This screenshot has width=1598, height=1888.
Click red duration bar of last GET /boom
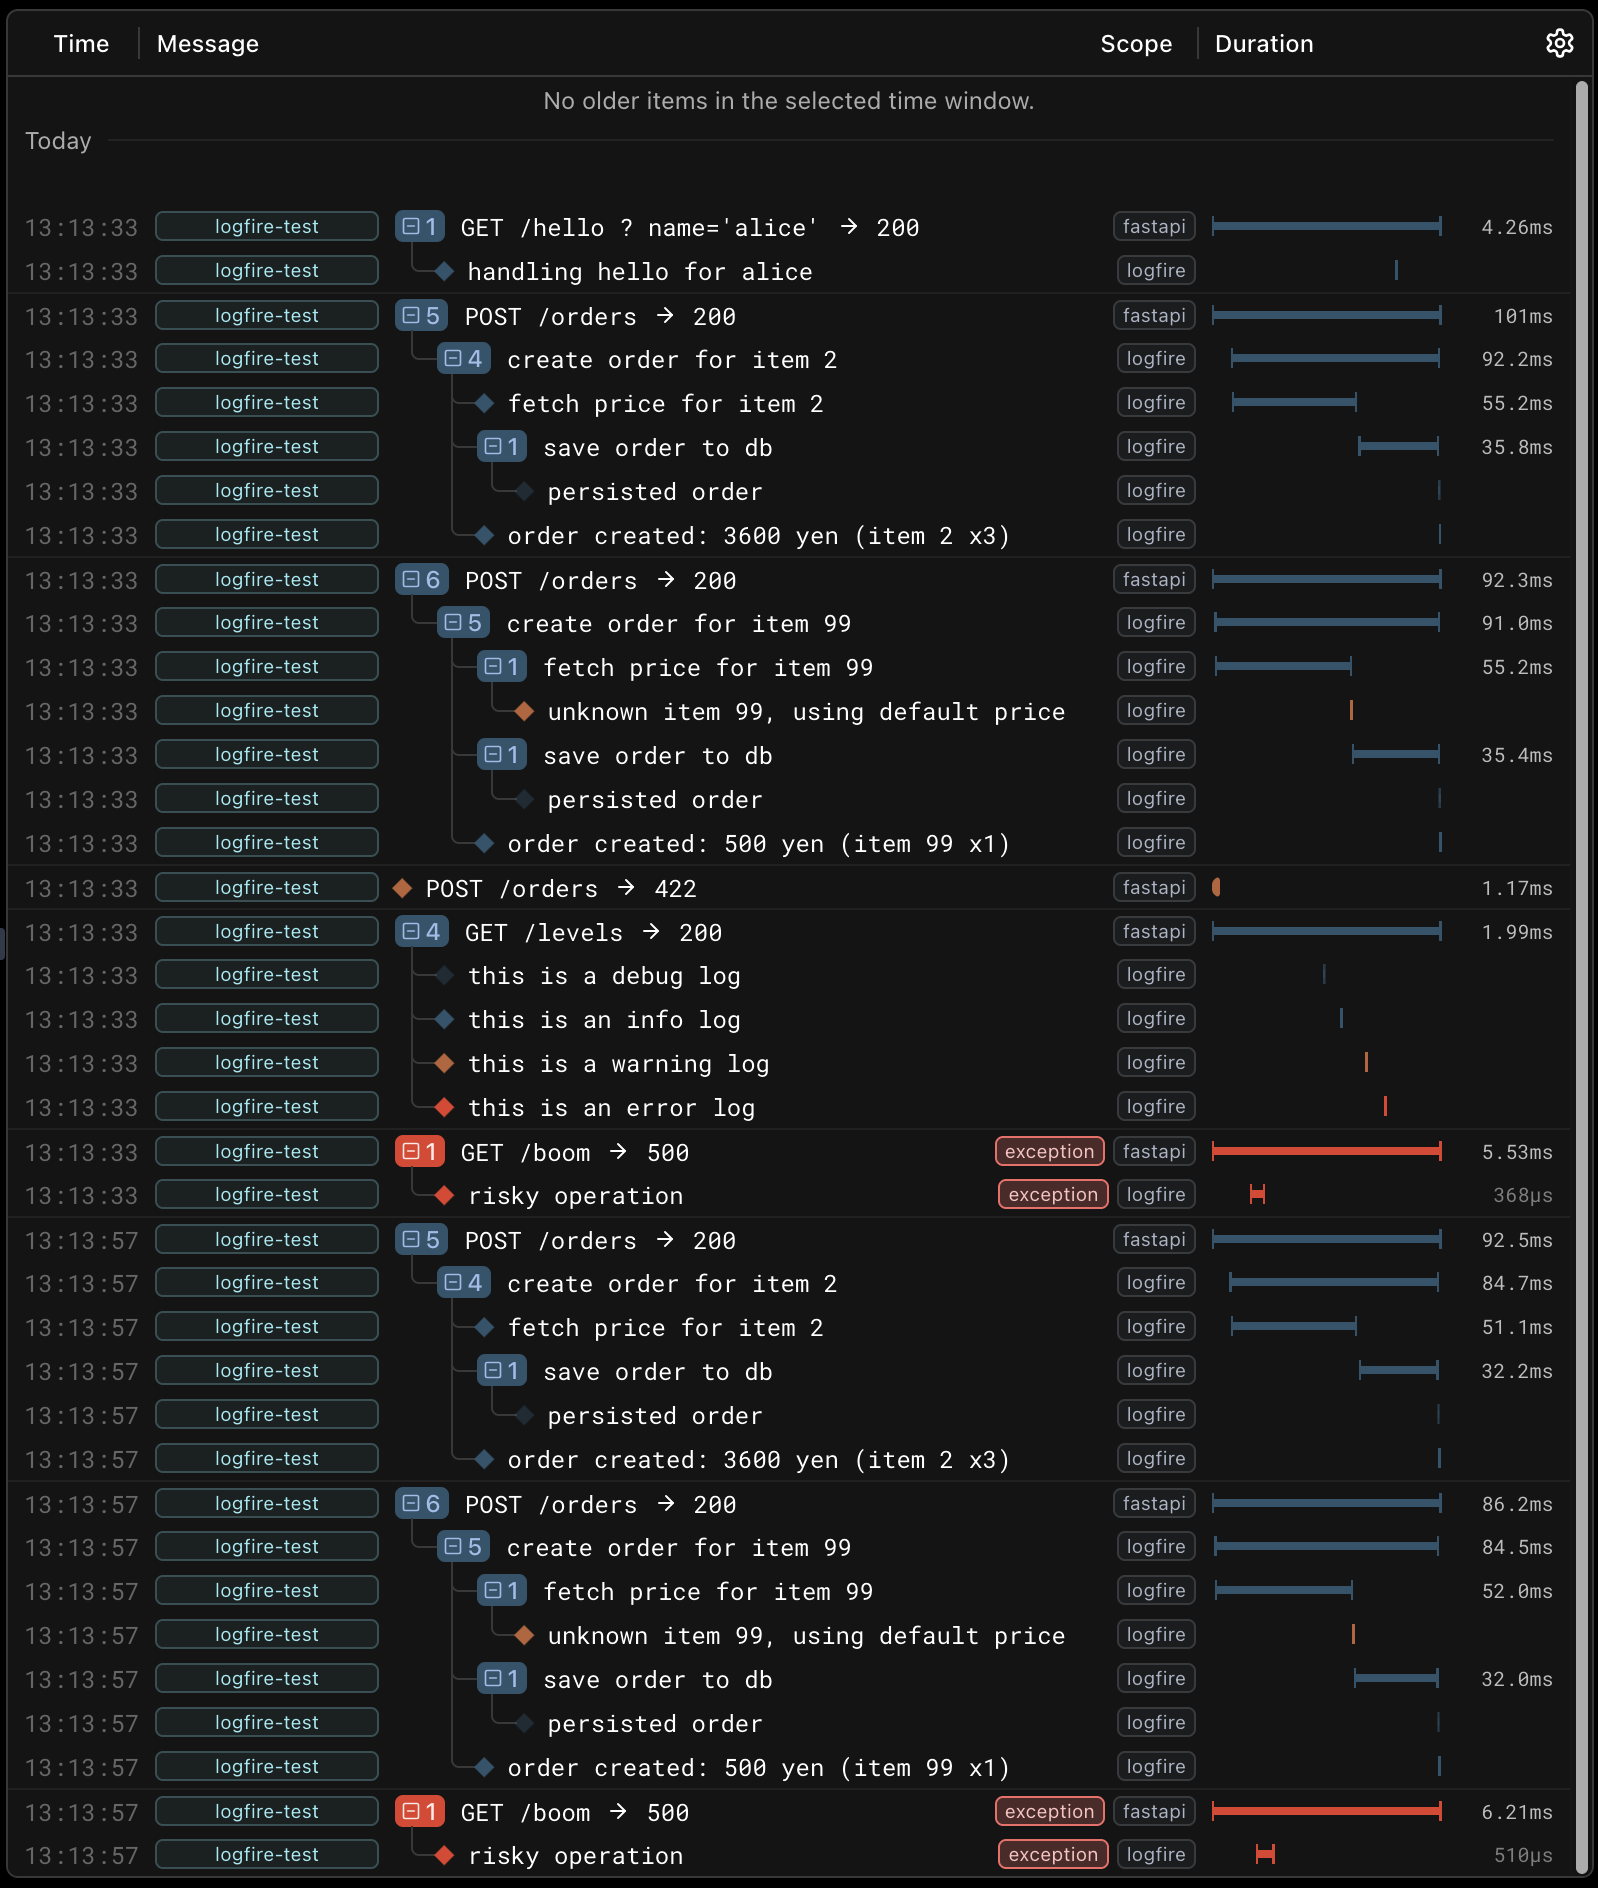pyautogui.click(x=1327, y=1811)
